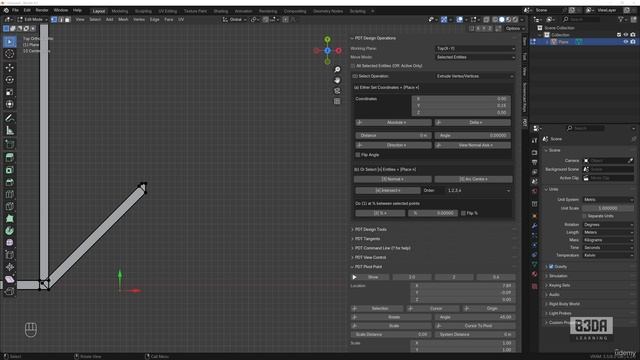Select the Transform tool
The image size is (640, 360).
pyautogui.click(x=9, y=104)
